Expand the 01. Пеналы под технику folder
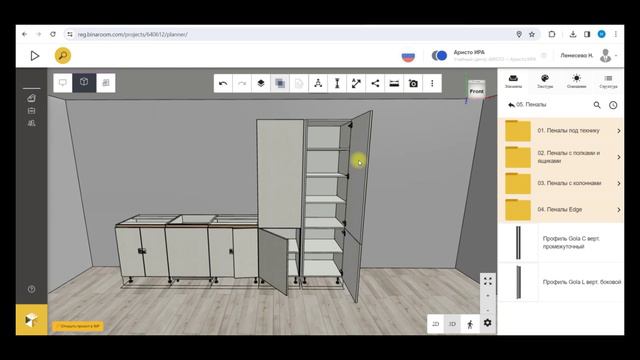 560,131
